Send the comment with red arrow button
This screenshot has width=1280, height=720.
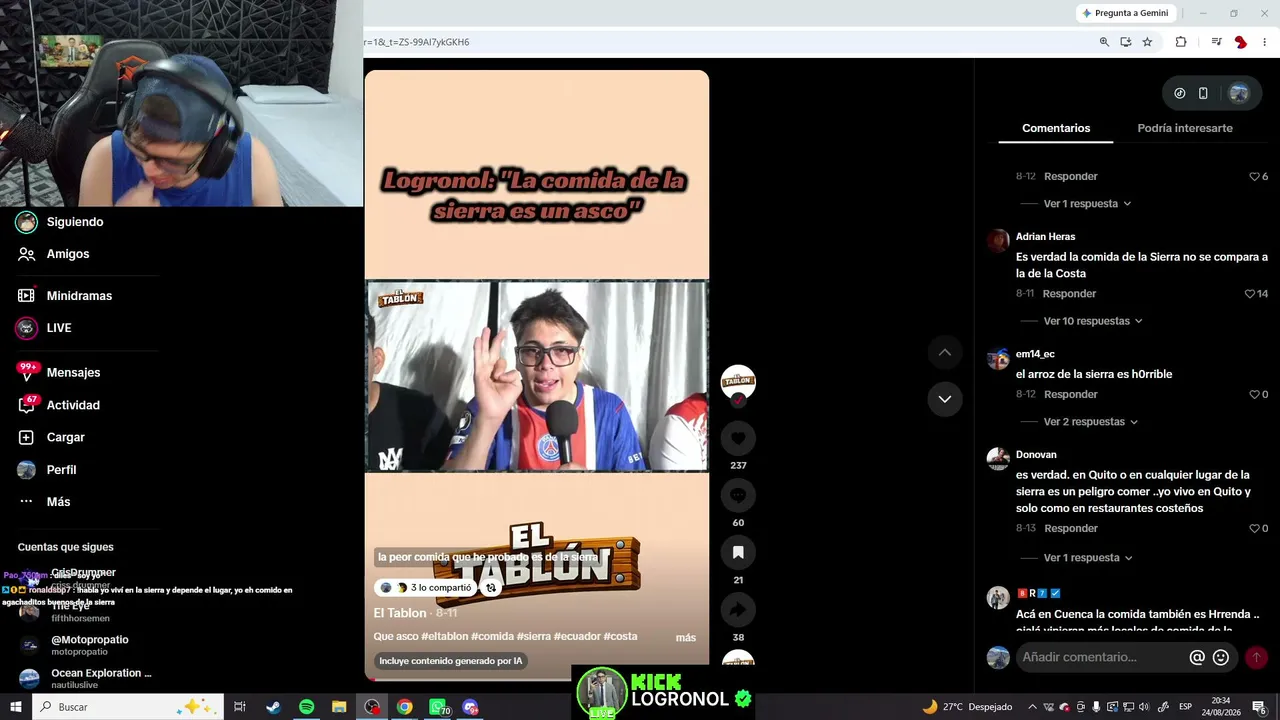tap(1256, 657)
